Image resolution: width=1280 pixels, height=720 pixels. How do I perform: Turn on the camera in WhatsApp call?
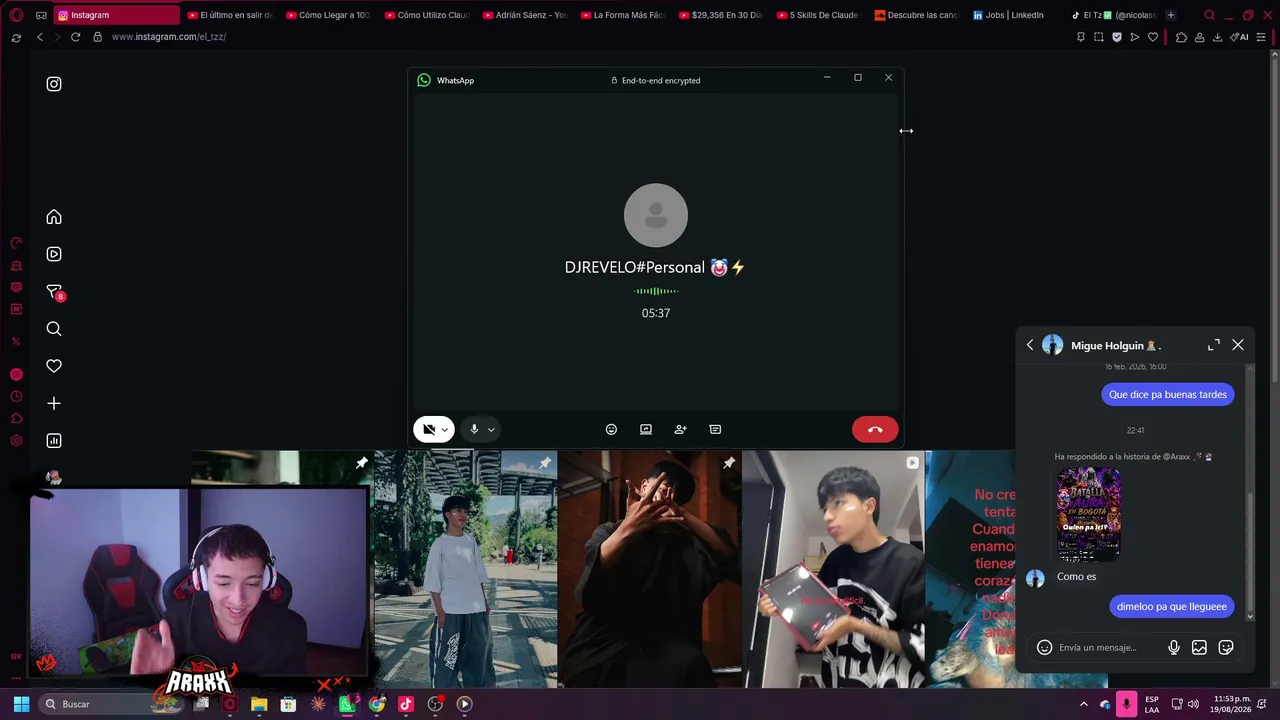(428, 429)
